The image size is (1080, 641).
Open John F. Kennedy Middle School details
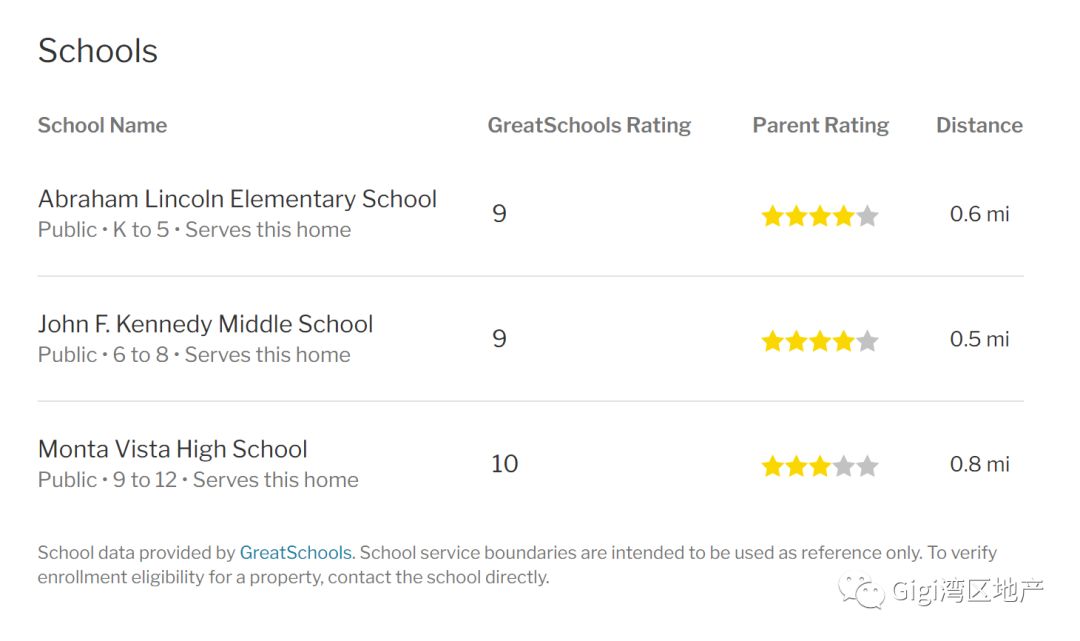click(205, 324)
